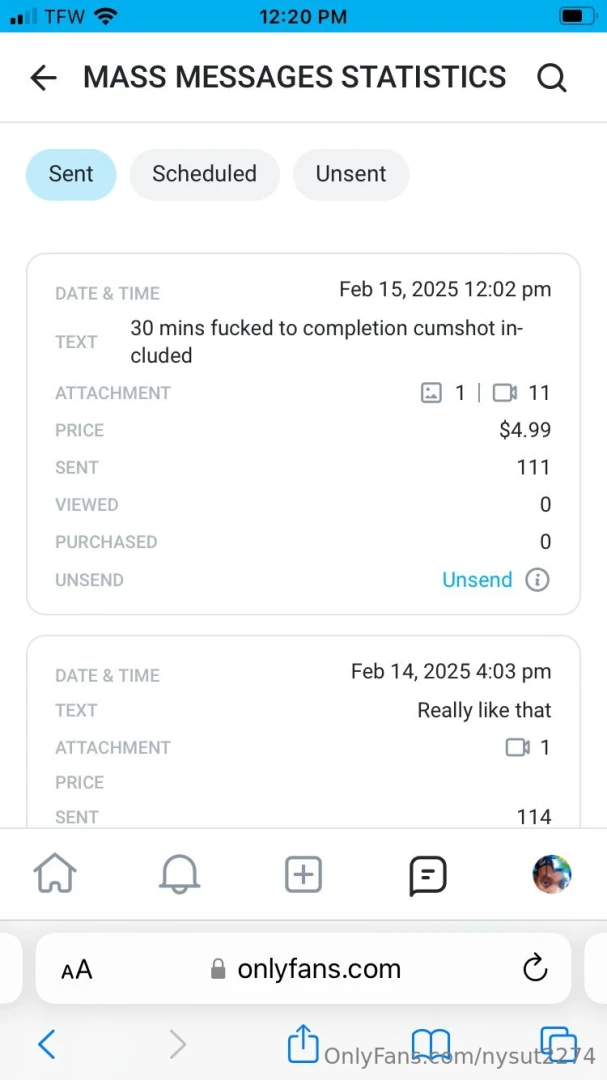Open notifications bell icon

[x=179, y=875]
